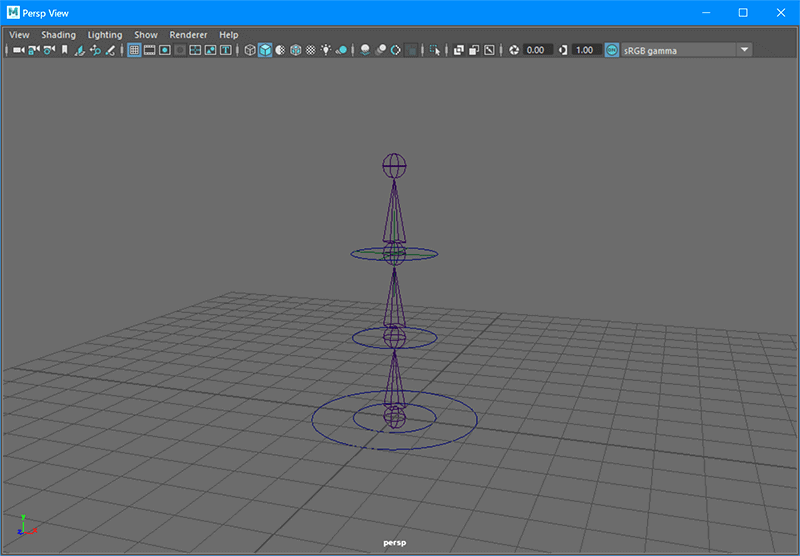Image resolution: width=800 pixels, height=556 pixels.
Task: Click the dimmed Depth of Field icon
Action: [411, 50]
